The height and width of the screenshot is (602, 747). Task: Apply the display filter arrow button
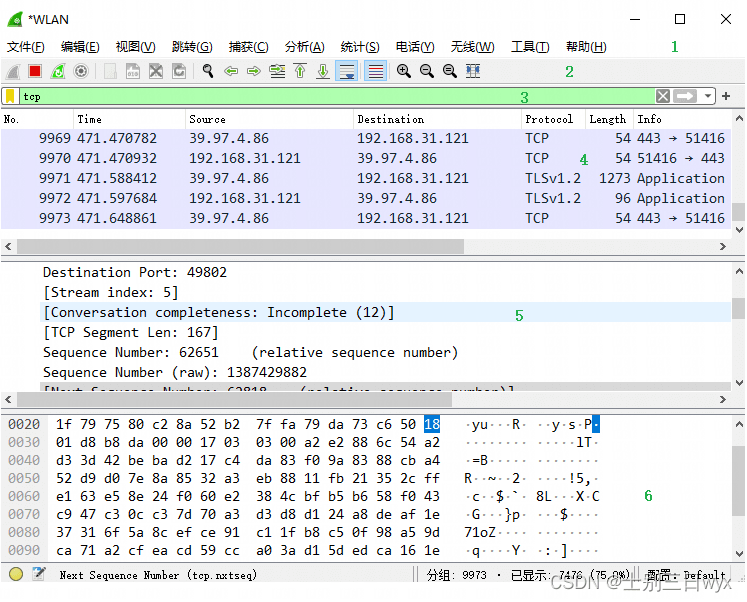(x=685, y=96)
